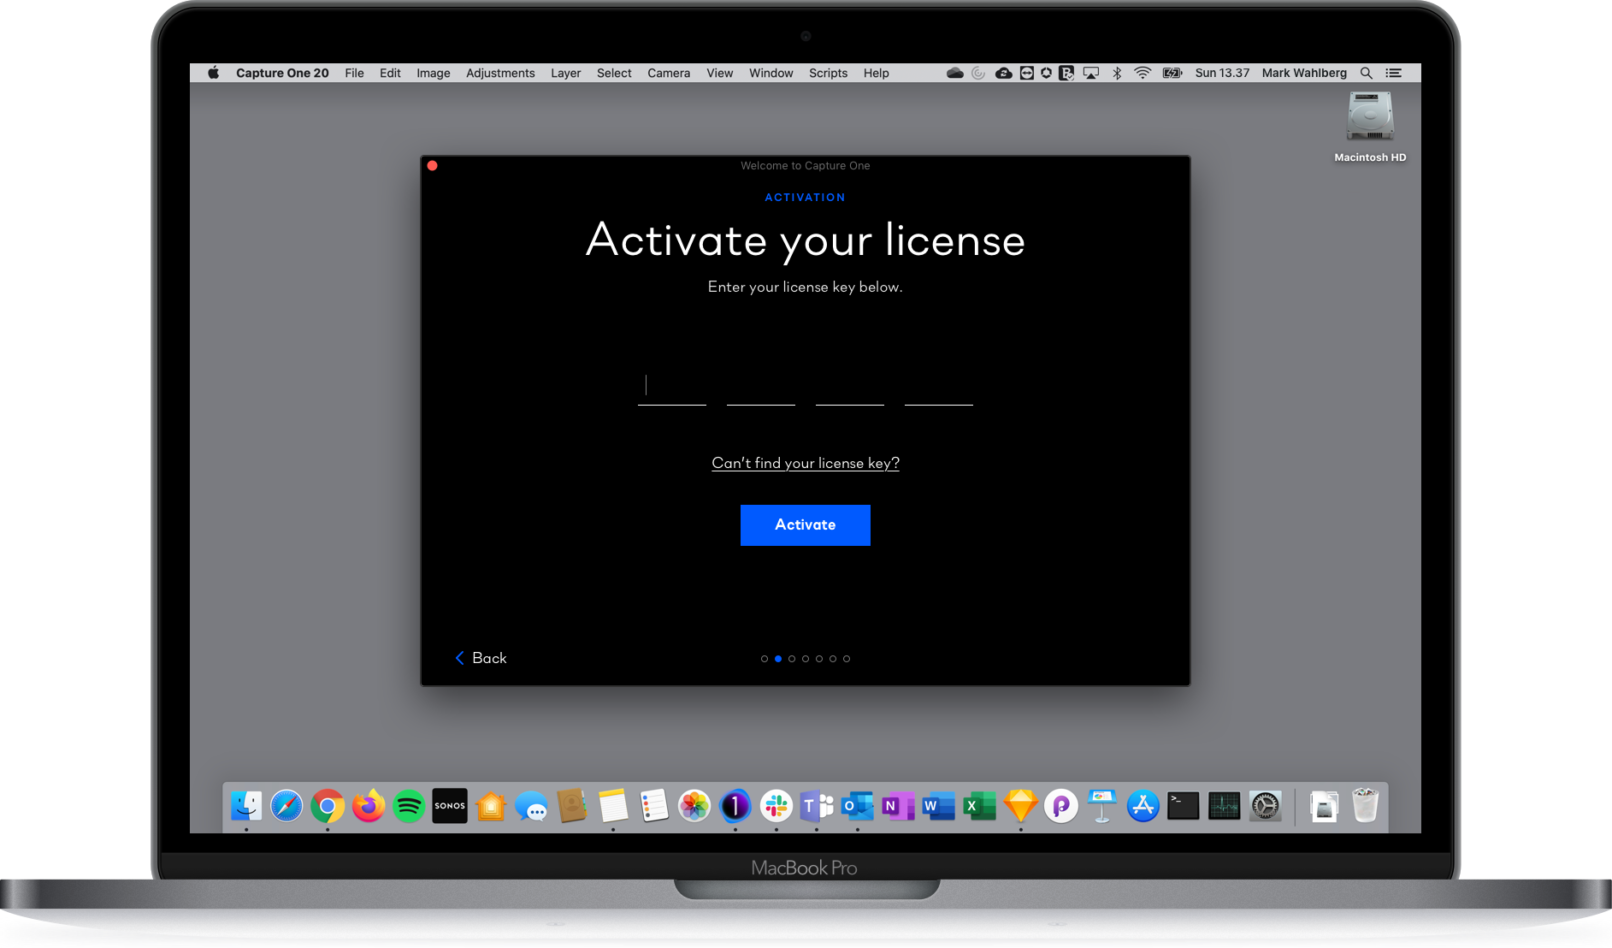The height and width of the screenshot is (948, 1612).
Task: Open the Mark Wahlberg user menu
Action: coord(1304,72)
